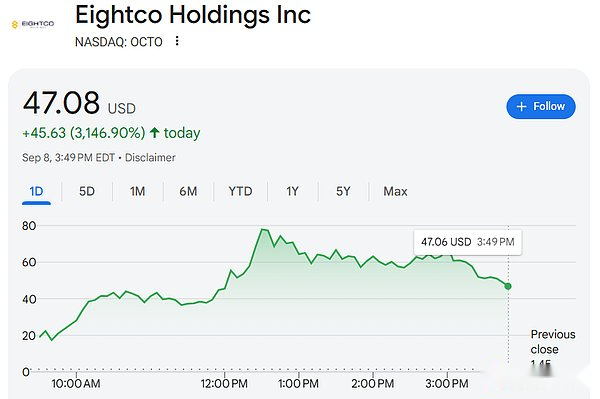Click the Eightco Holdings Inc title
This screenshot has height=399, width=600.
tap(193, 15)
